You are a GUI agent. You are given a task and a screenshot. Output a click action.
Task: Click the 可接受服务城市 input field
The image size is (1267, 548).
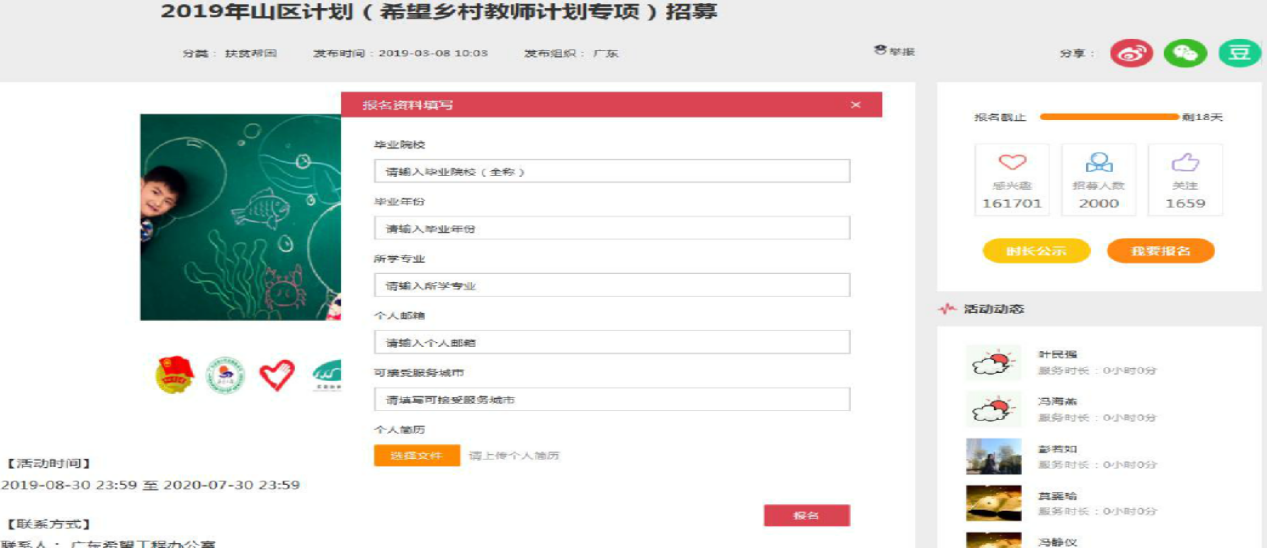[x=611, y=399]
